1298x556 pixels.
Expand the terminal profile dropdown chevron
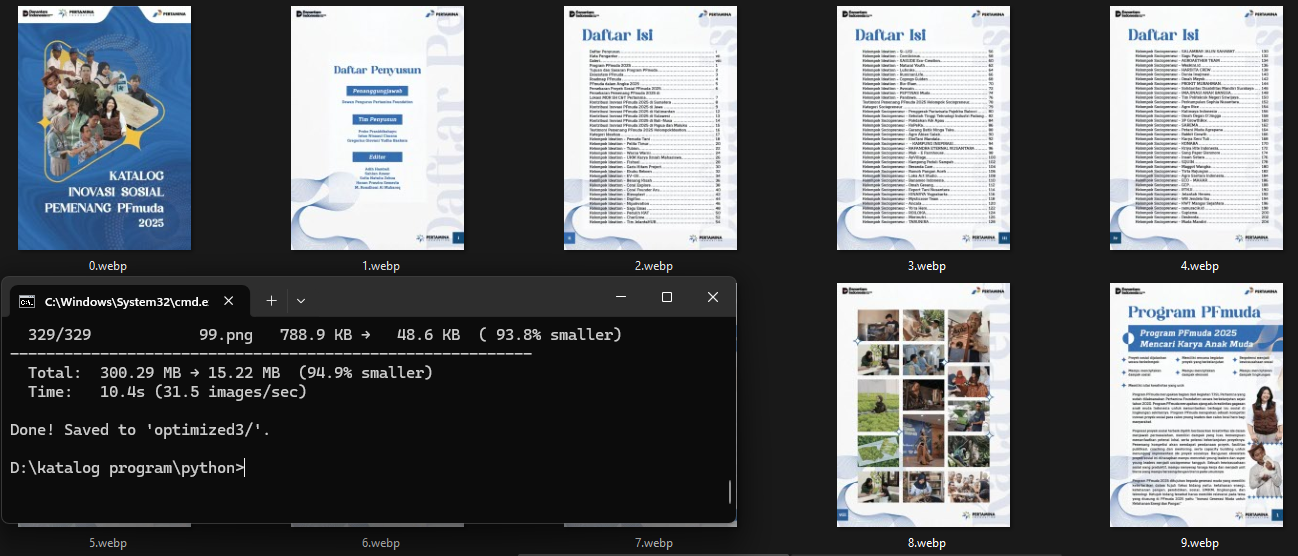[301, 300]
